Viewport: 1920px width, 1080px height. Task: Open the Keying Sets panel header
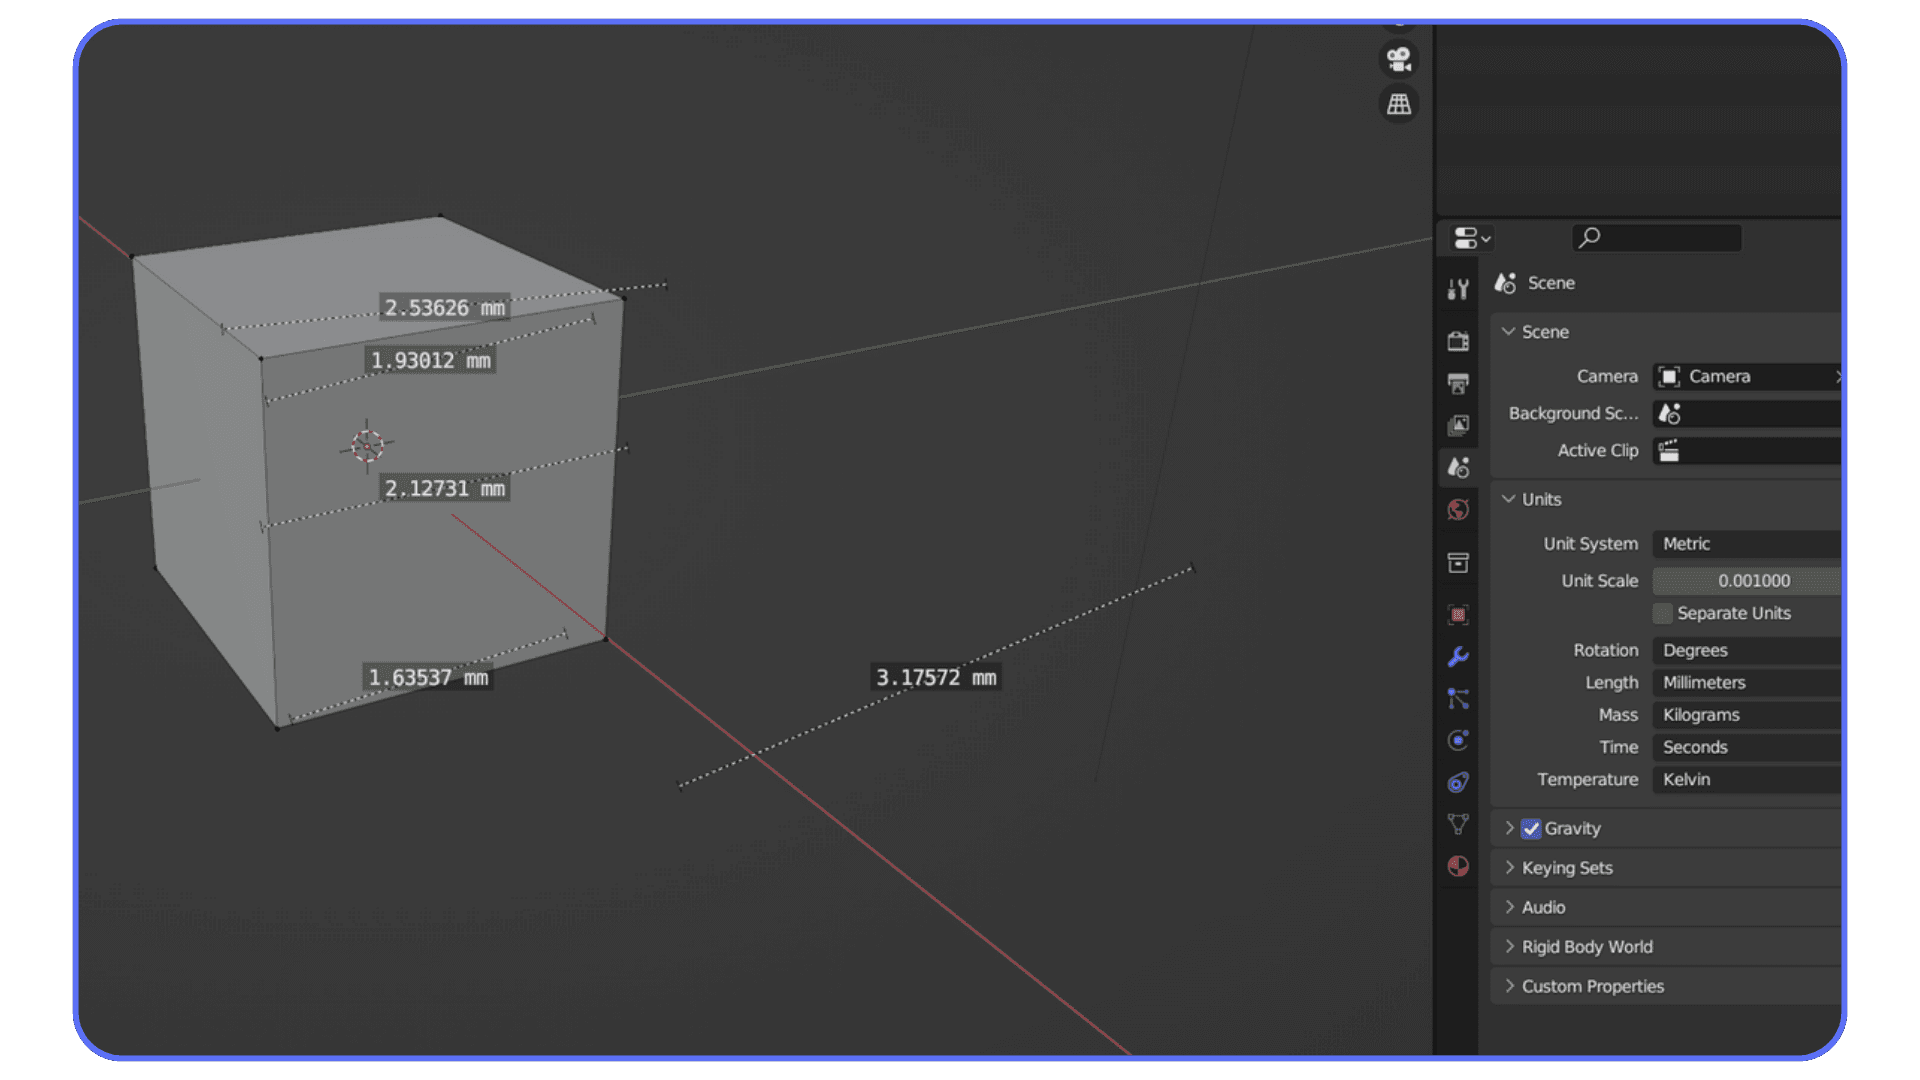click(x=1566, y=867)
